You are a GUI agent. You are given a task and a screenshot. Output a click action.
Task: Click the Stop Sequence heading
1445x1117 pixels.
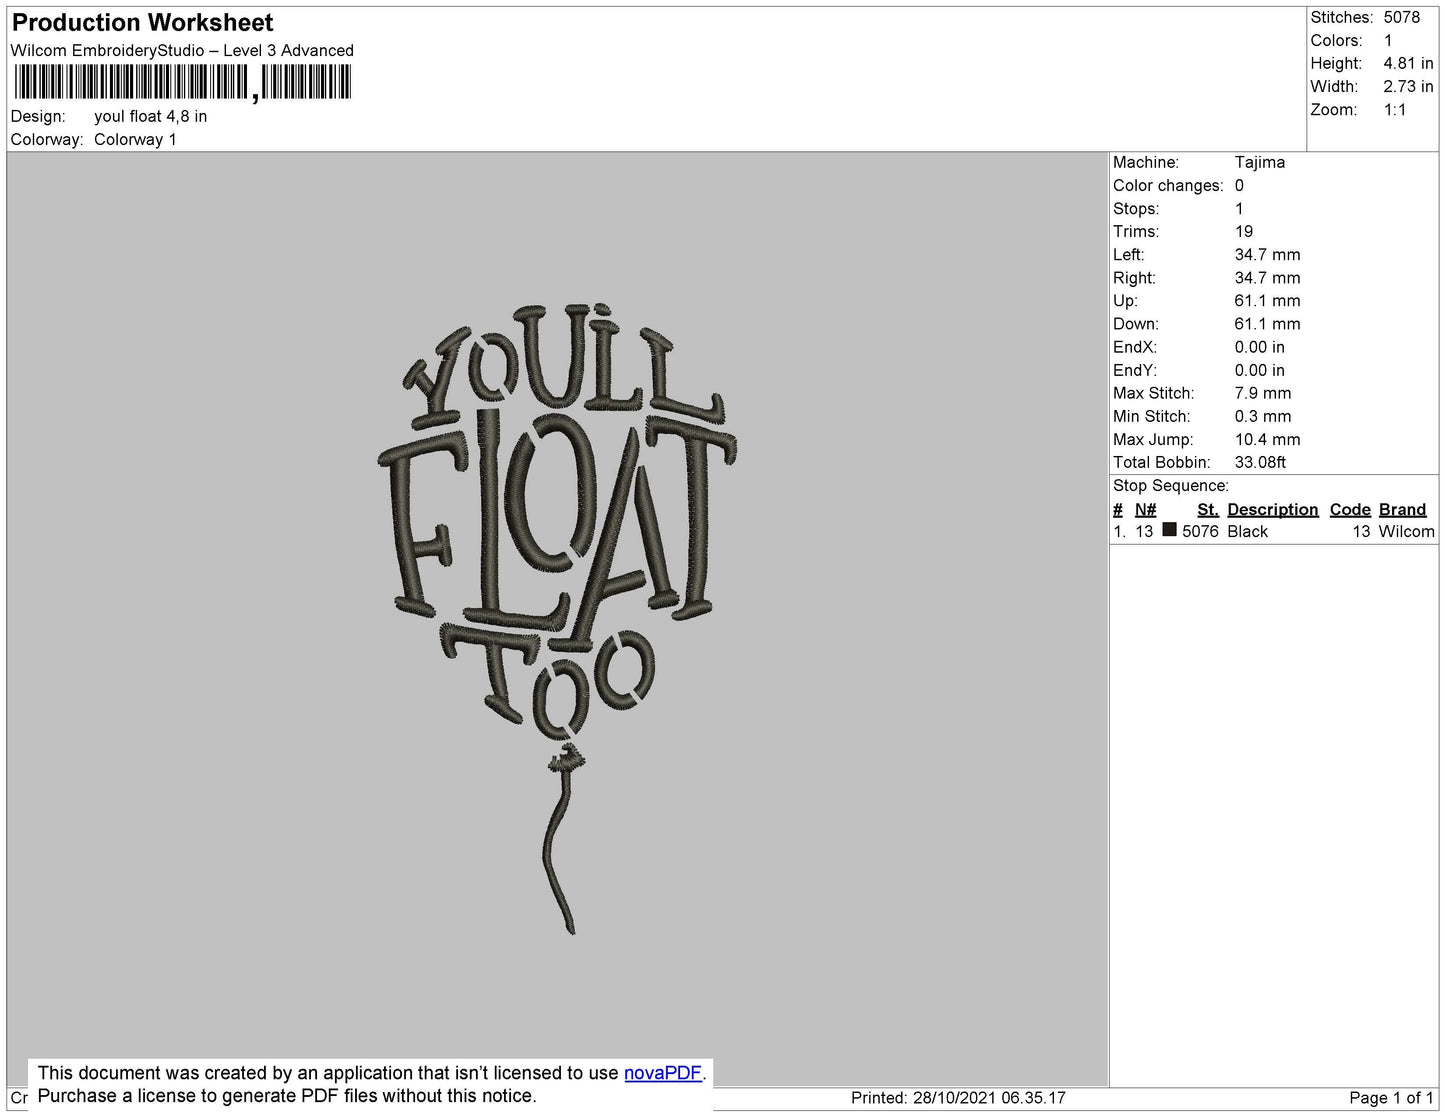click(1171, 485)
